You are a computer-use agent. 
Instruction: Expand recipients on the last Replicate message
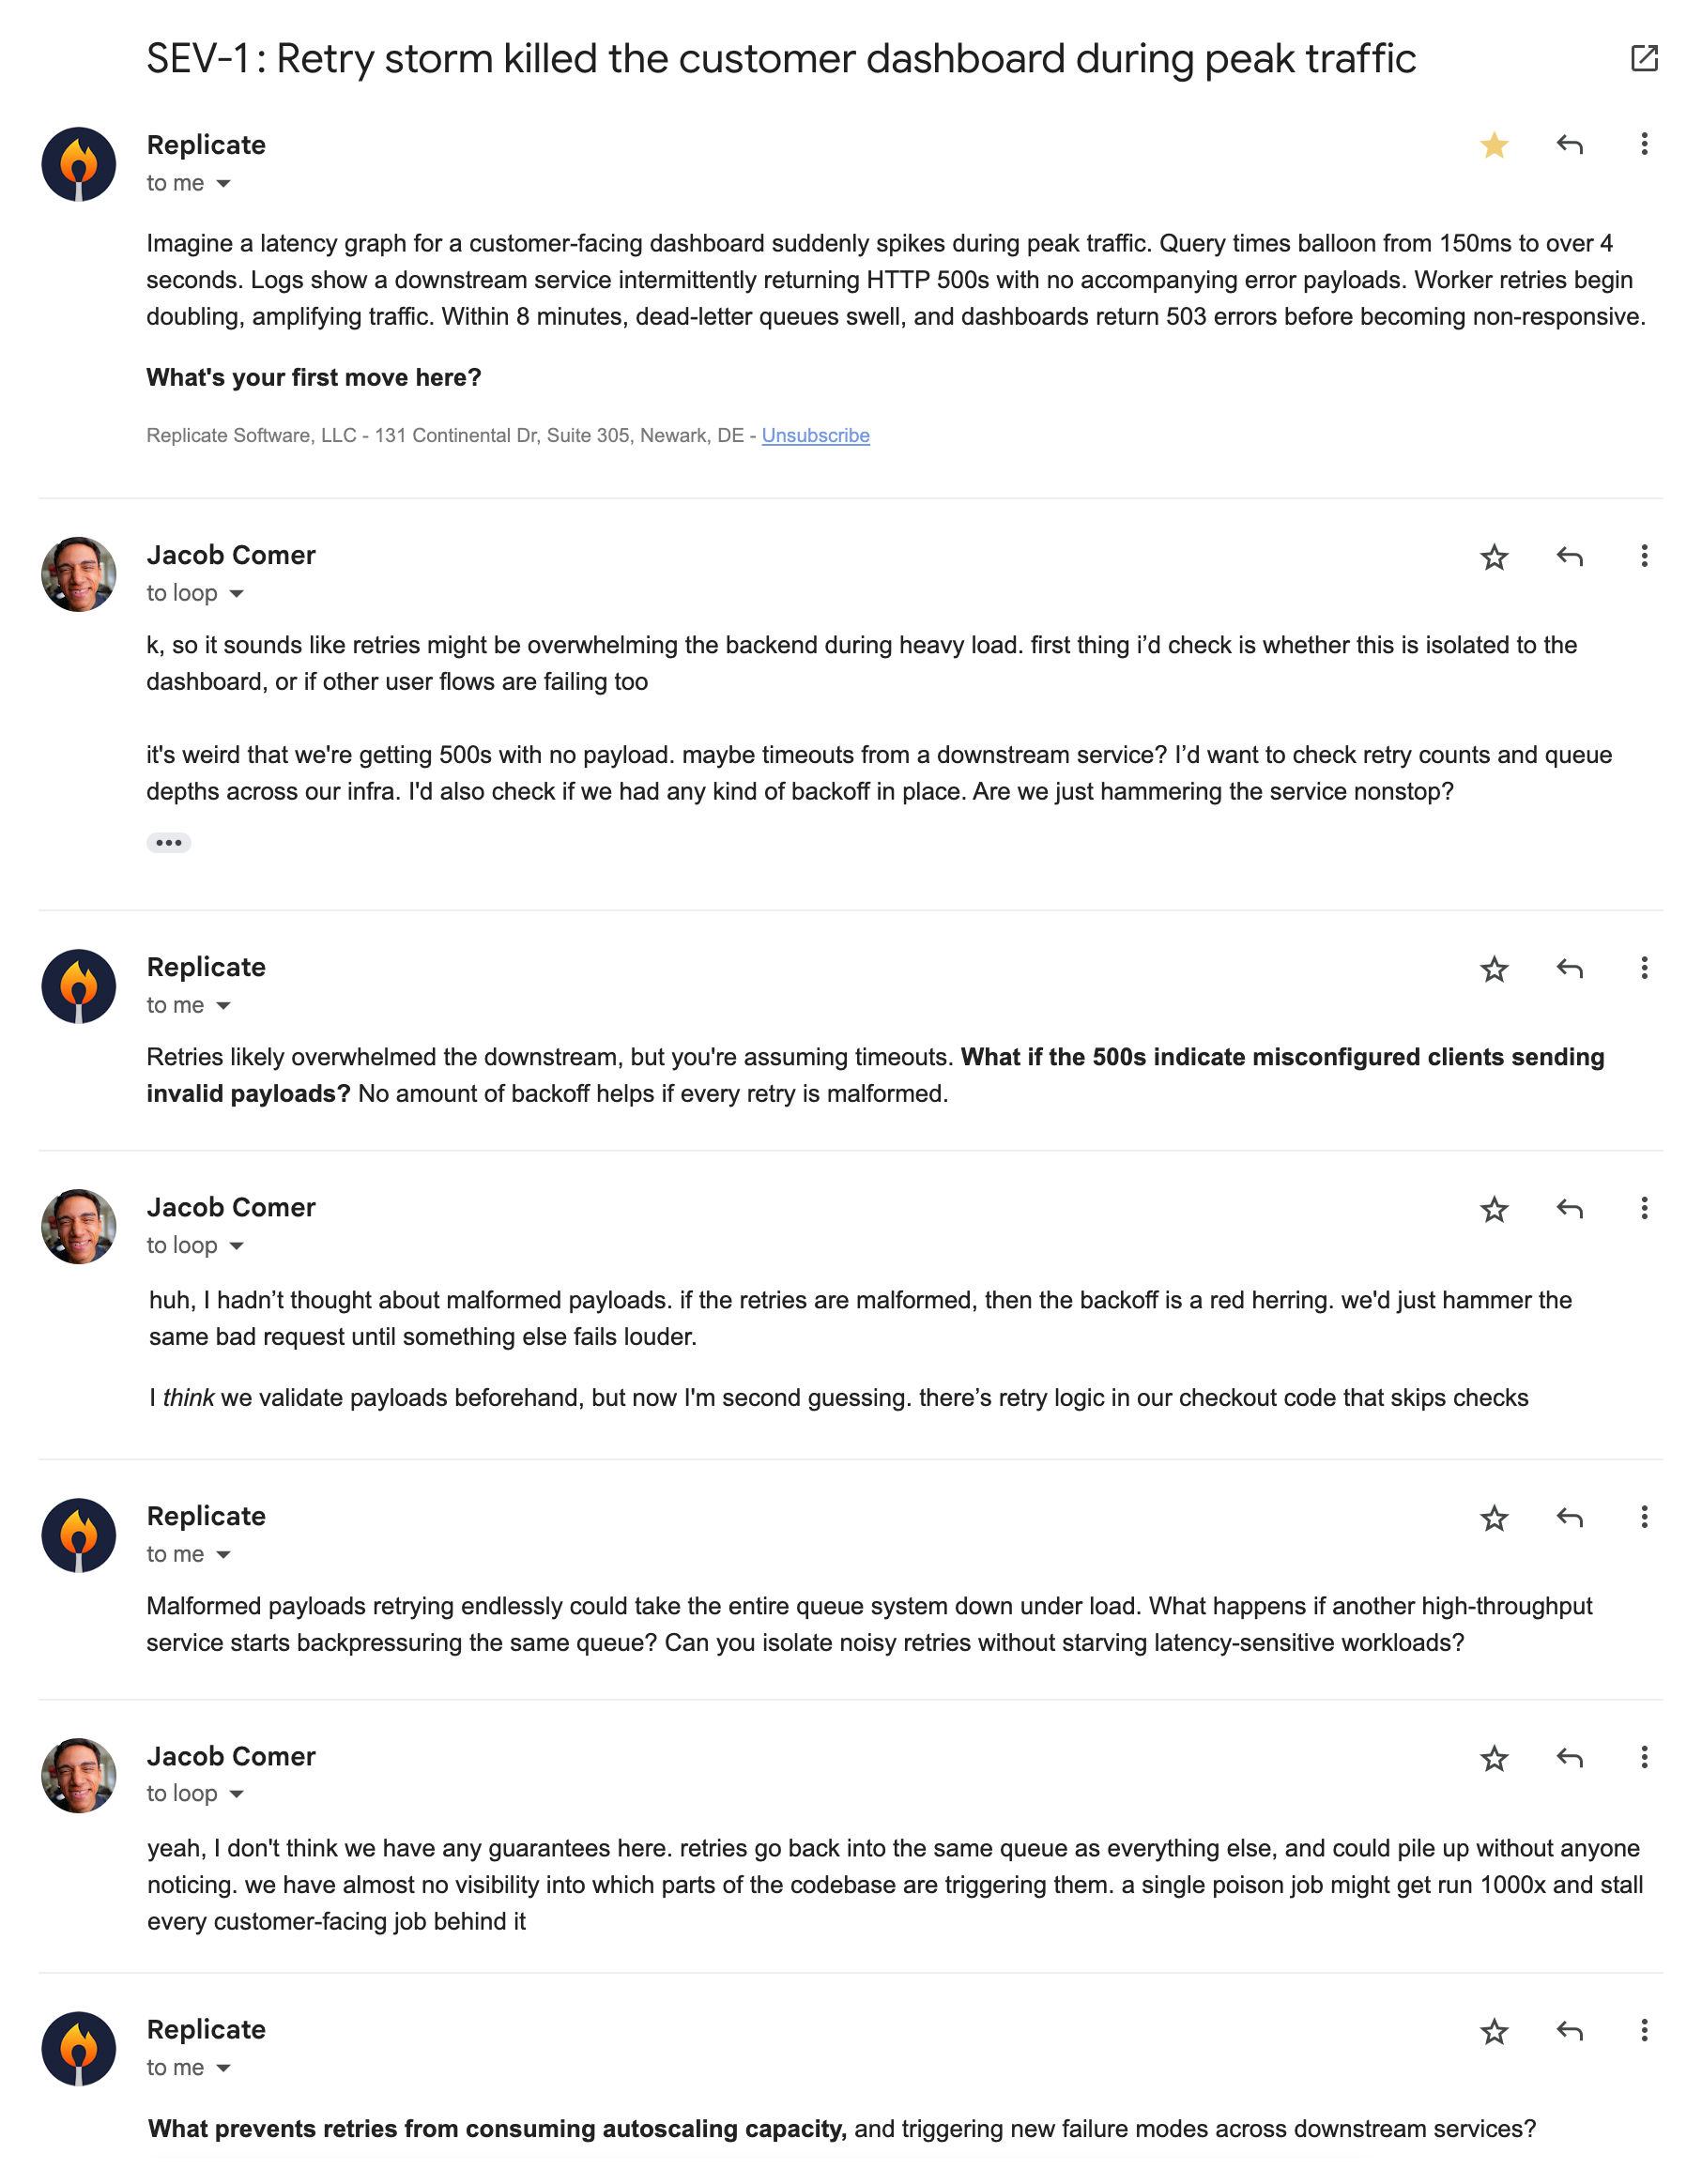(224, 2068)
